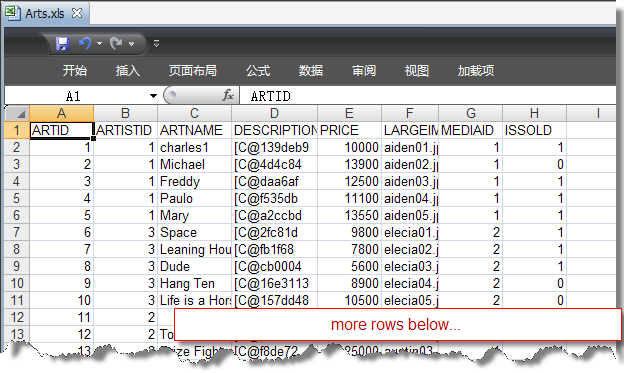The image size is (624, 373).
Task: Click the Space cell
Action: (195, 232)
